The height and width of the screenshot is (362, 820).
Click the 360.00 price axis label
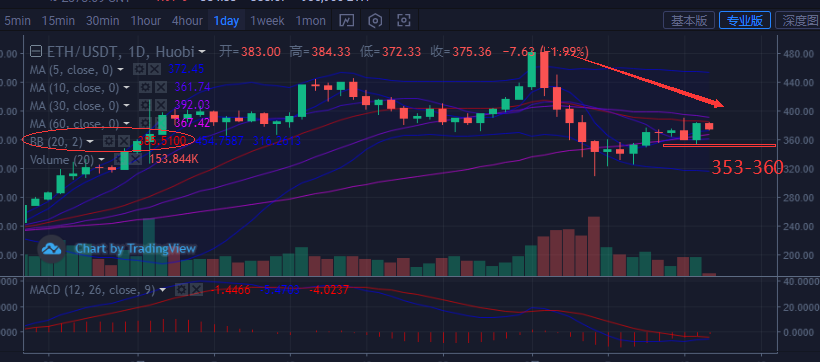coord(798,140)
